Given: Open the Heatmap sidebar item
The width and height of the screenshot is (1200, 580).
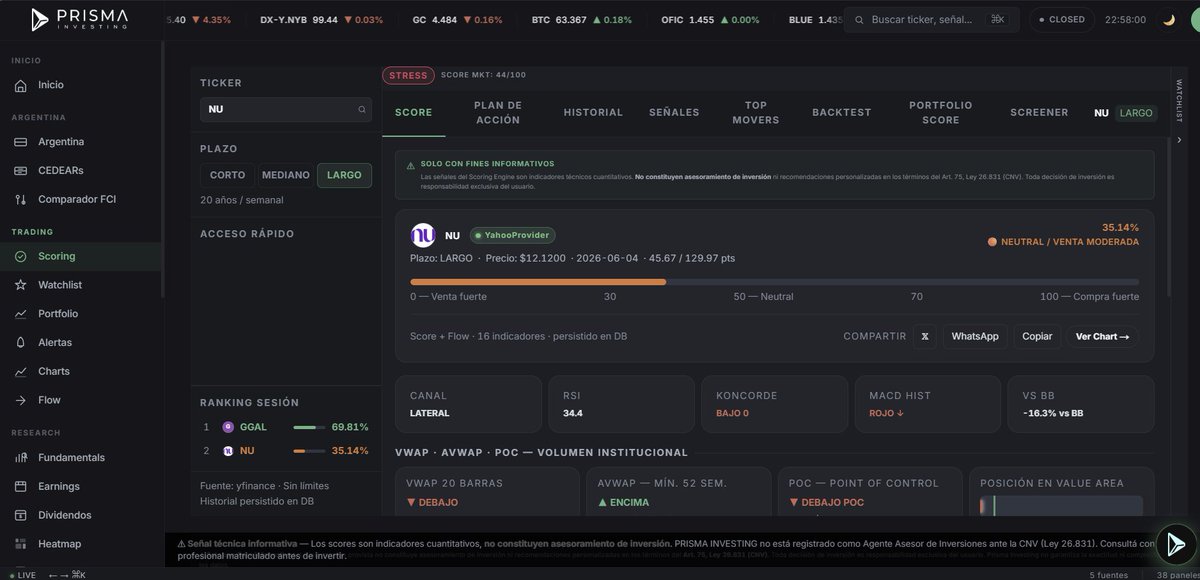Looking at the screenshot, I should pyautogui.click(x=80, y=544).
